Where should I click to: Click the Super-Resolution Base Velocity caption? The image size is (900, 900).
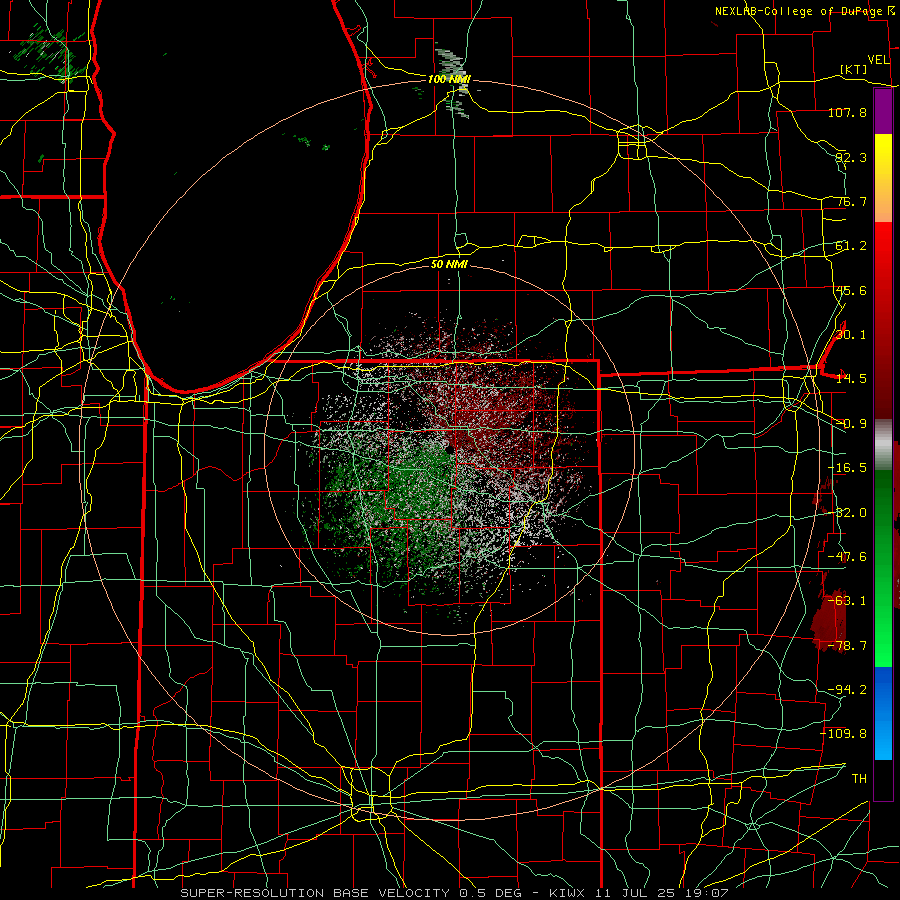[455, 893]
